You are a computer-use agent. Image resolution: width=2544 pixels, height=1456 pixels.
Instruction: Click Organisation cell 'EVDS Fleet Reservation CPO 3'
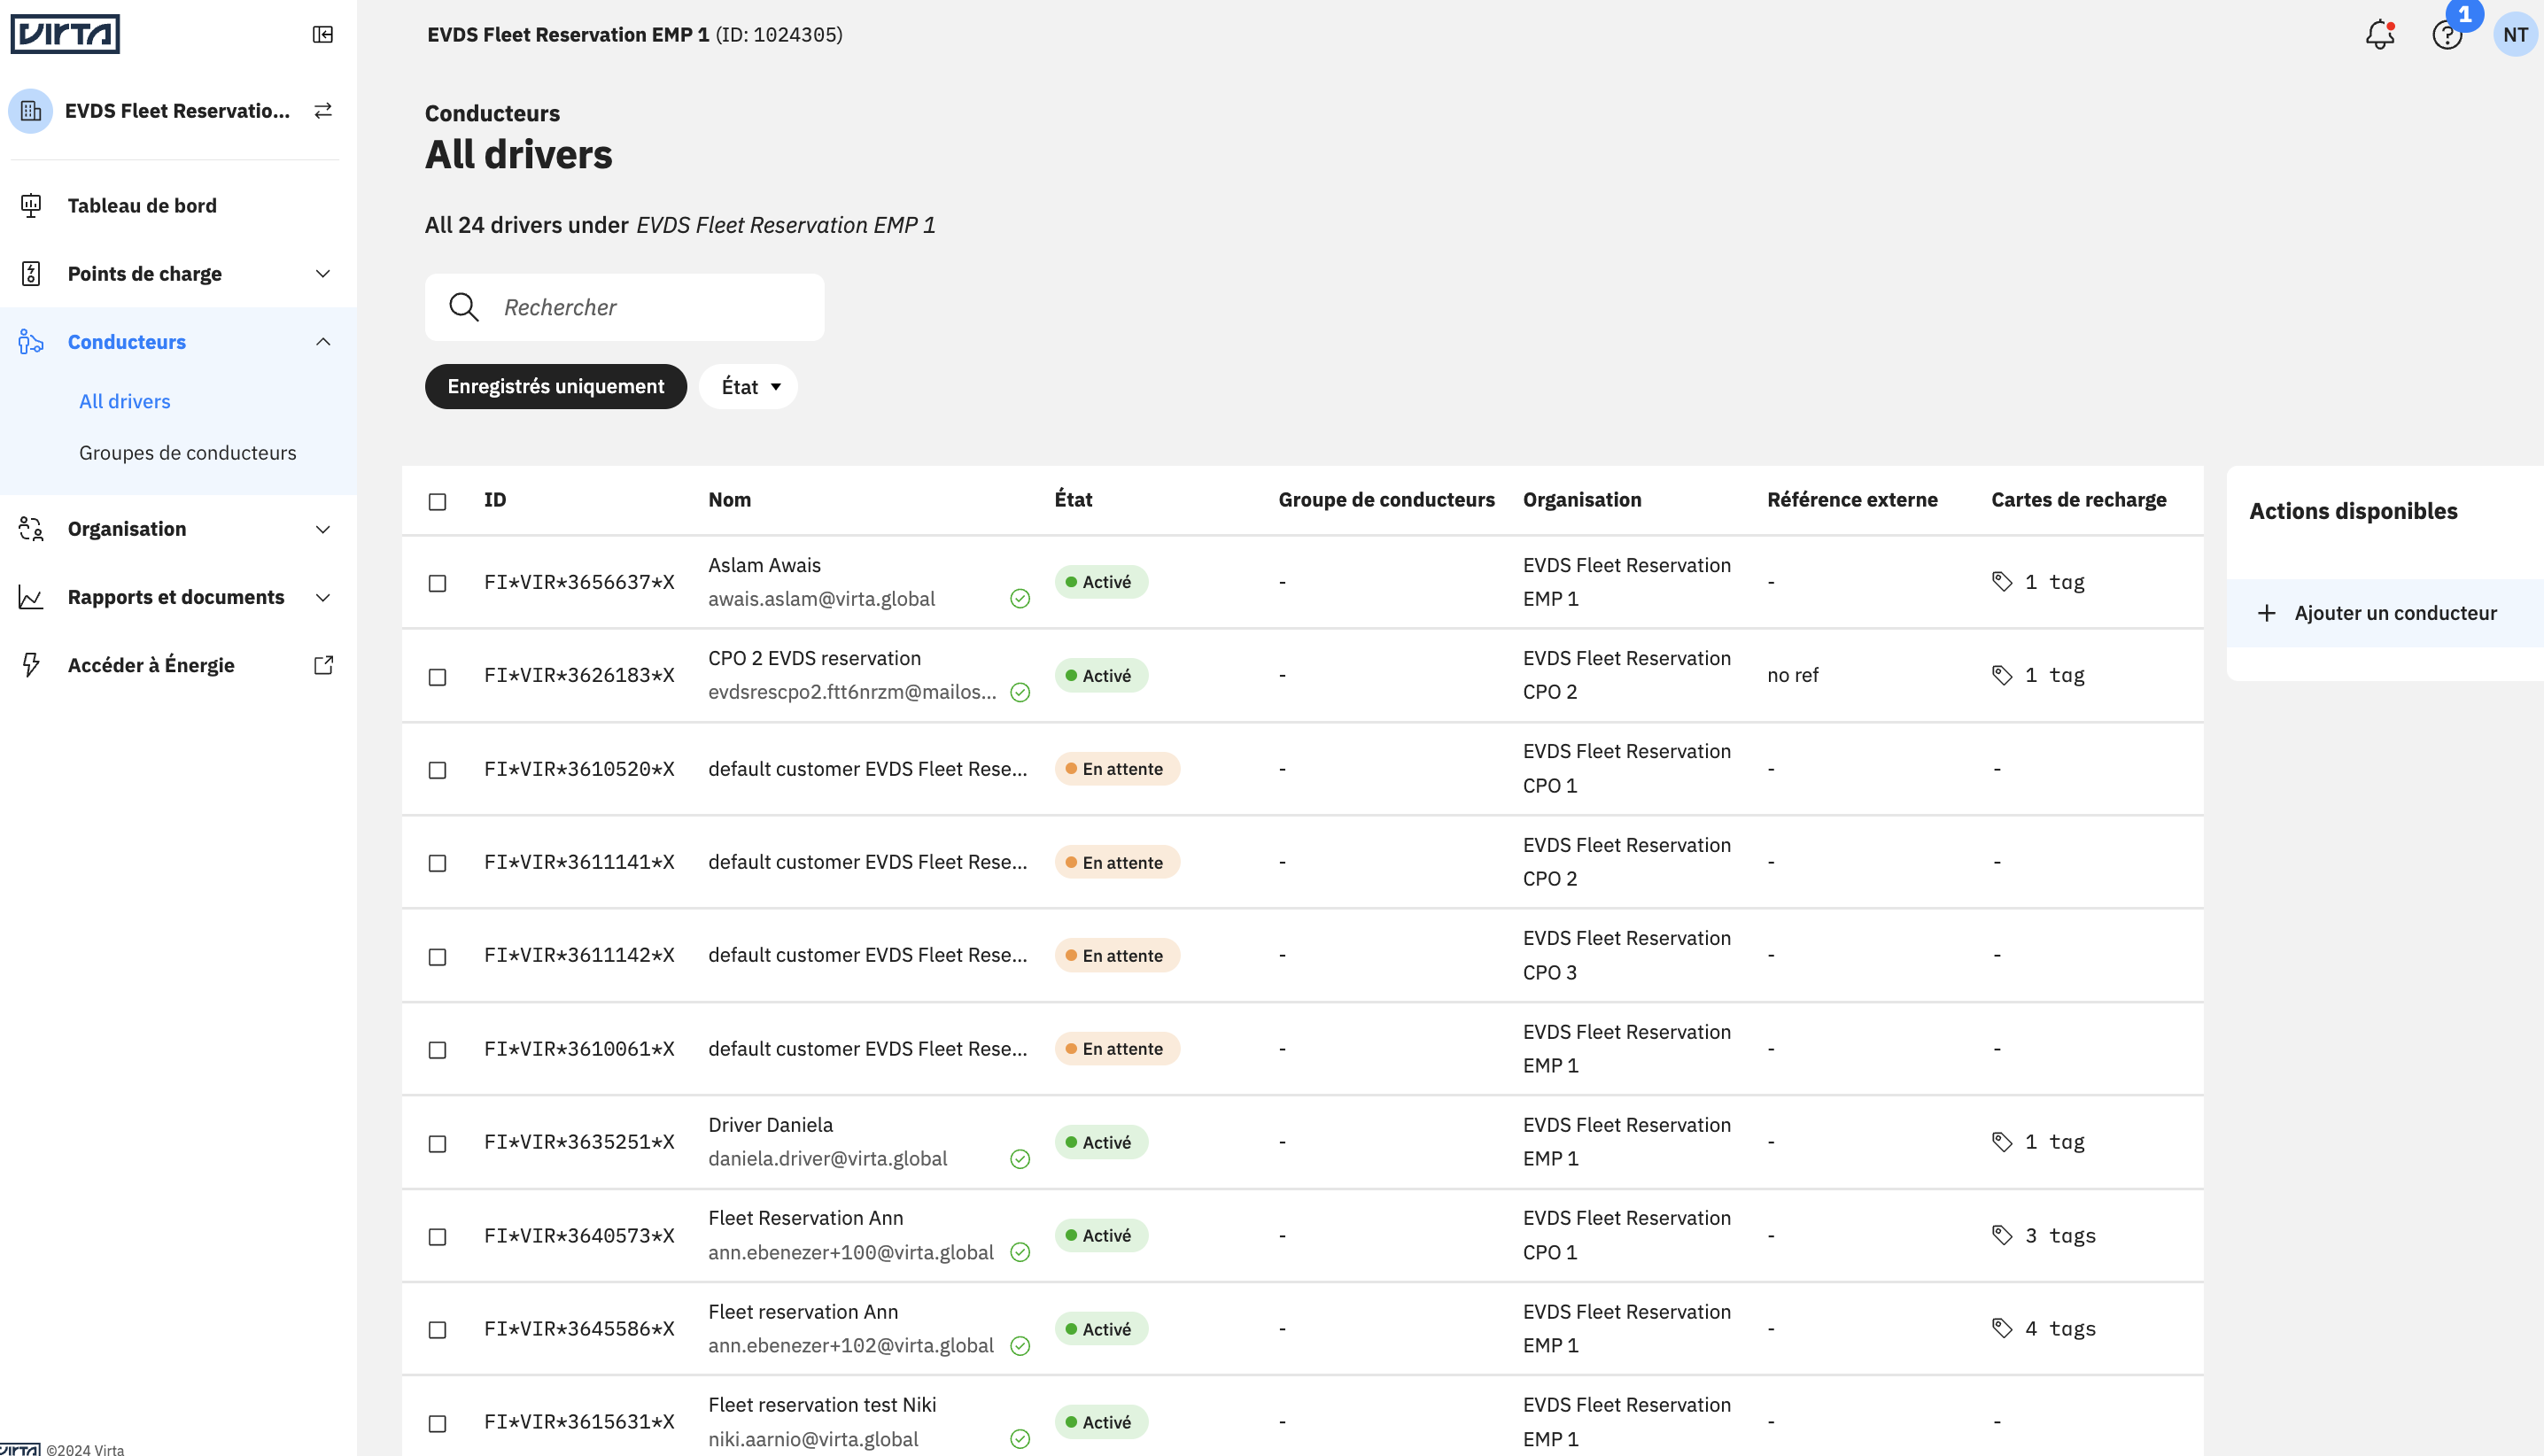1626,956
